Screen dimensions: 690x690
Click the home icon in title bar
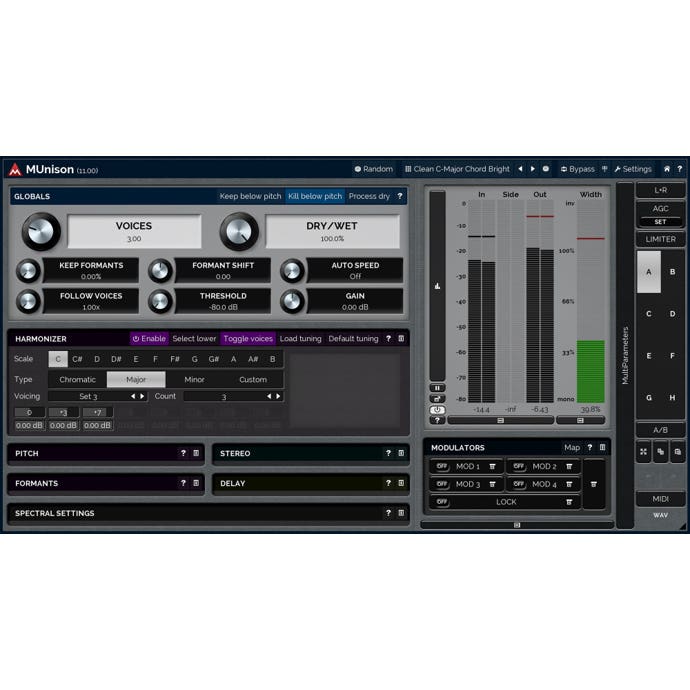667,169
